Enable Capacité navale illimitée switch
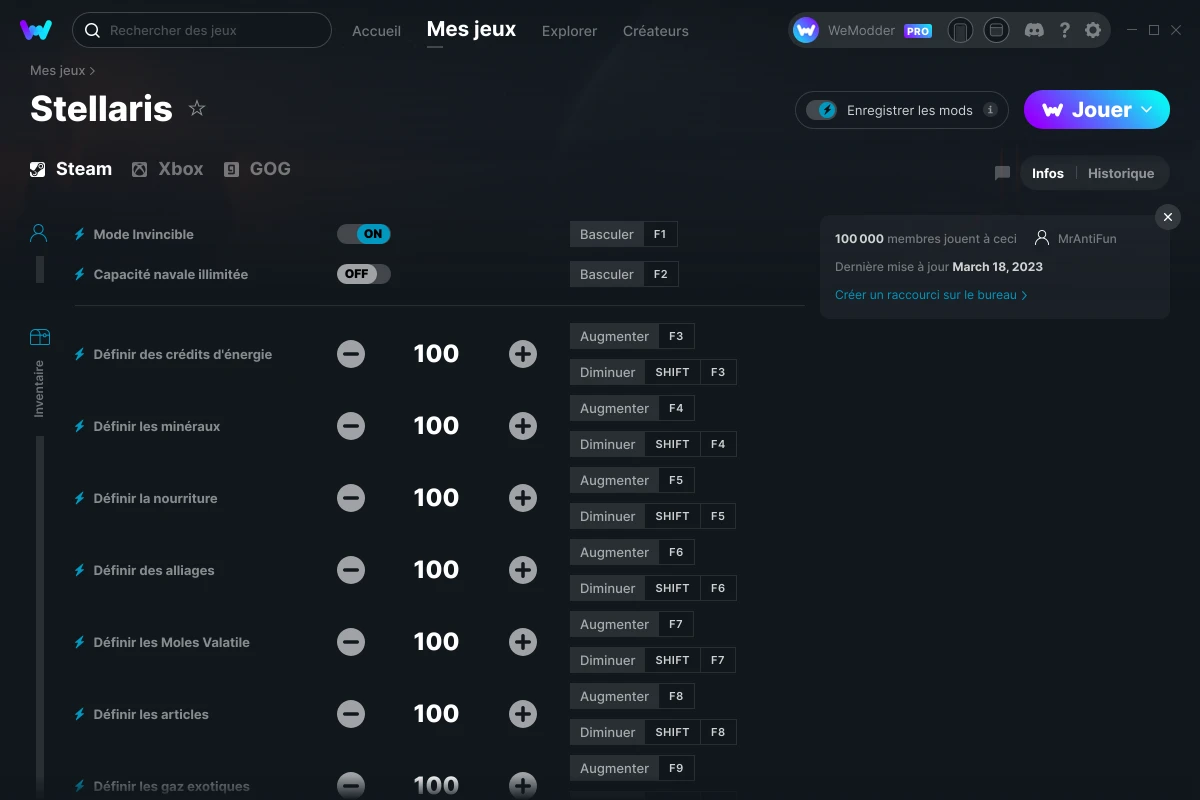Viewport: 1200px width, 800px height. (x=364, y=274)
